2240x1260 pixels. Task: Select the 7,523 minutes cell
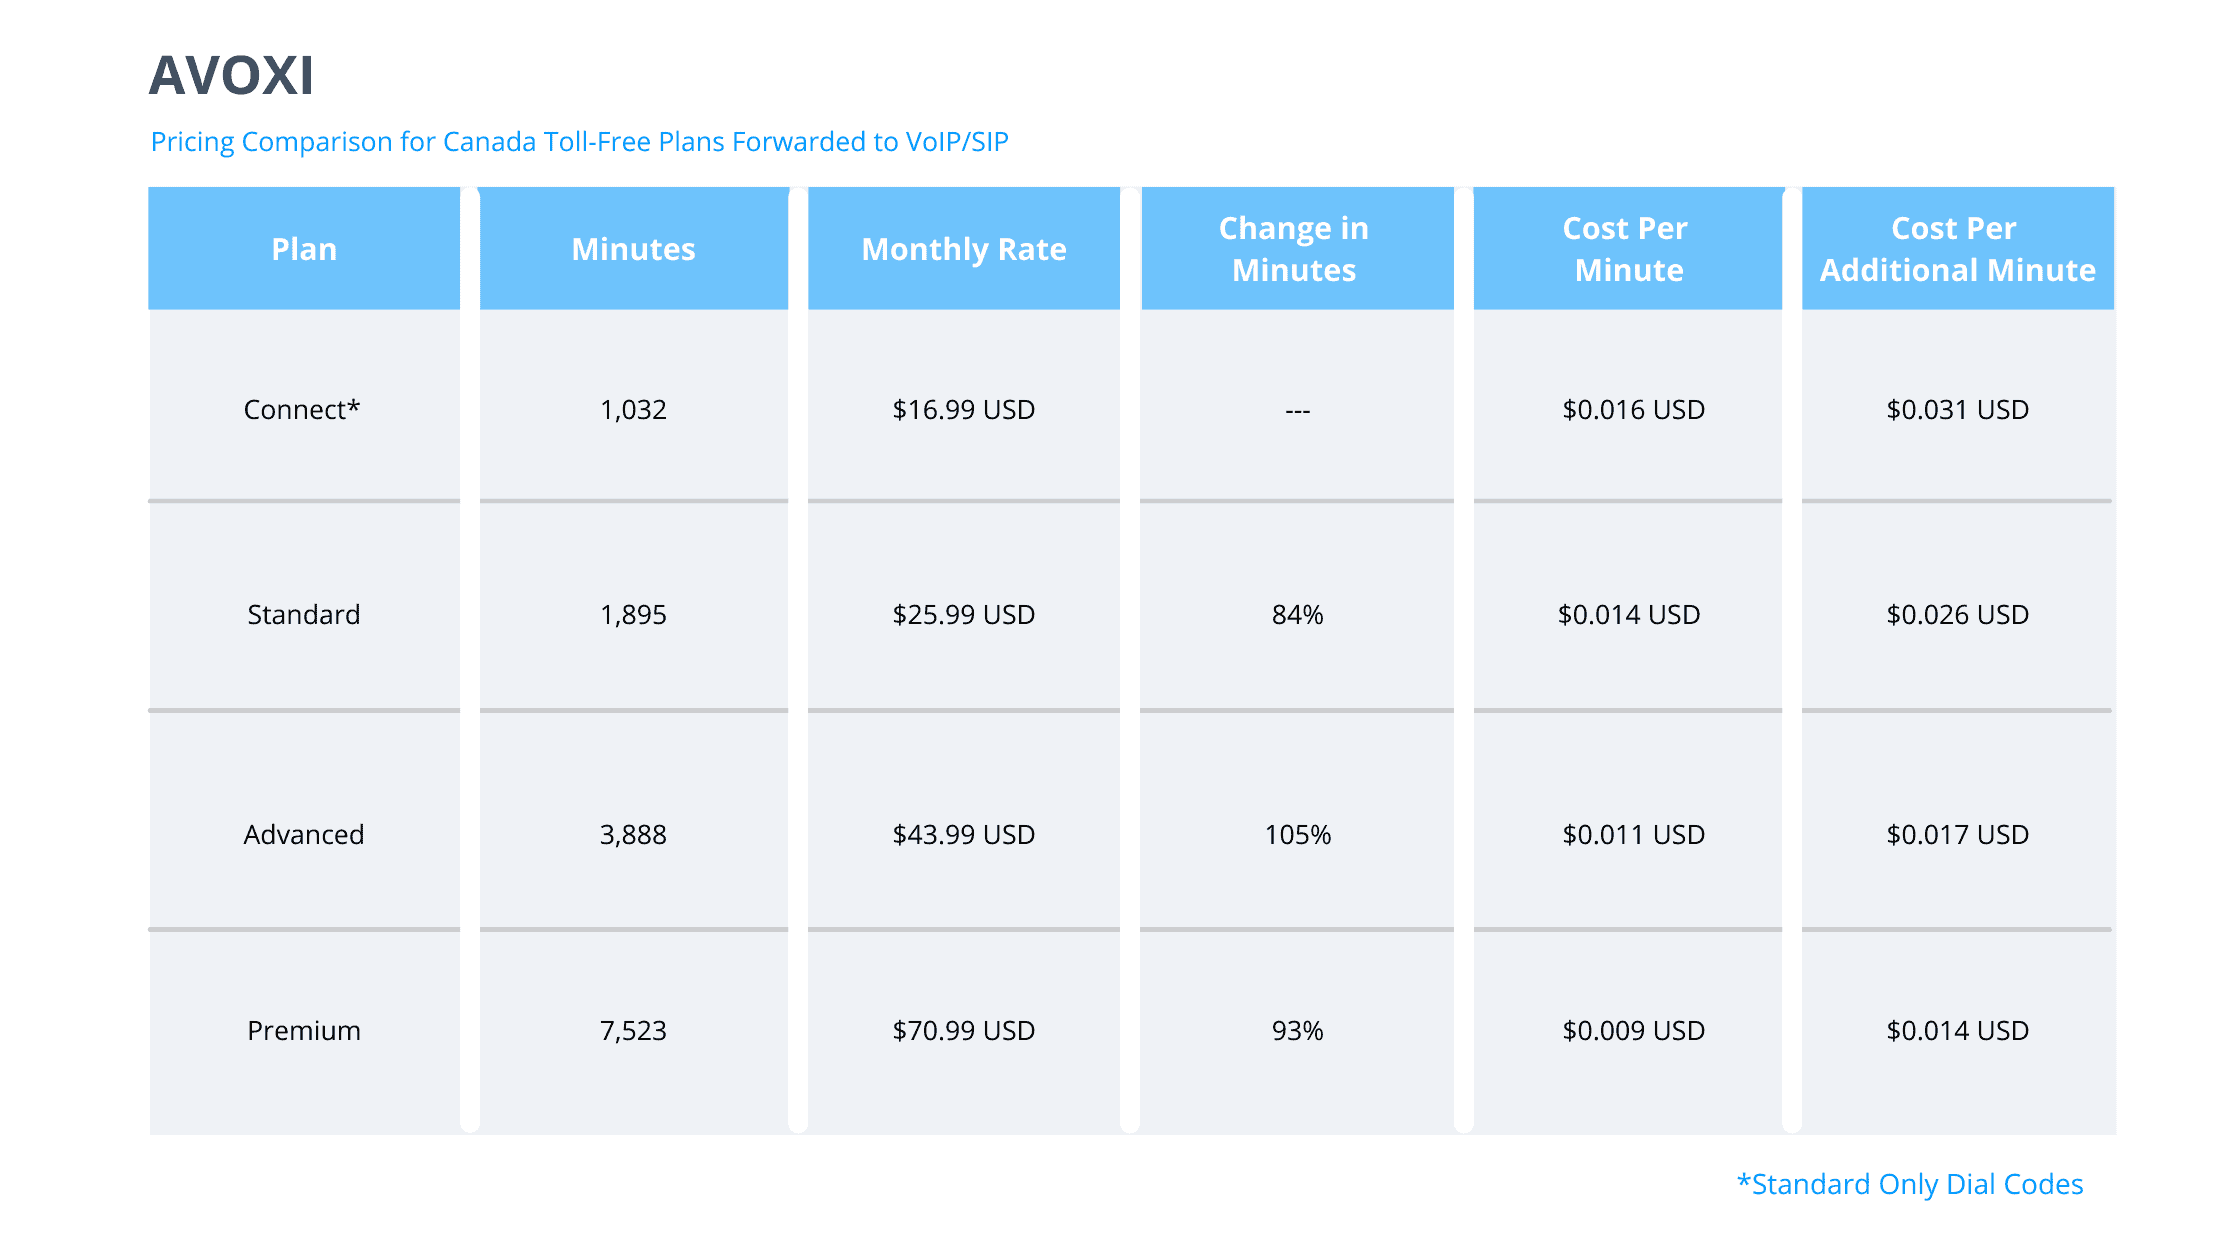coord(633,1031)
